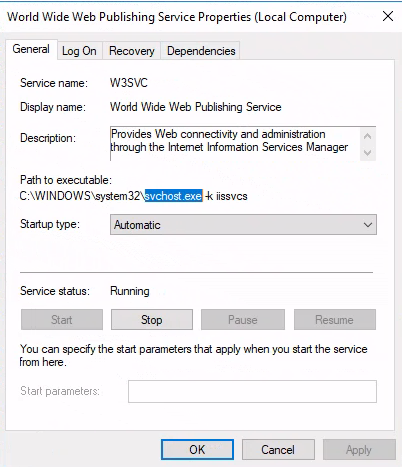Click the description scroll up arrow
The image size is (402, 467).
coord(368,136)
